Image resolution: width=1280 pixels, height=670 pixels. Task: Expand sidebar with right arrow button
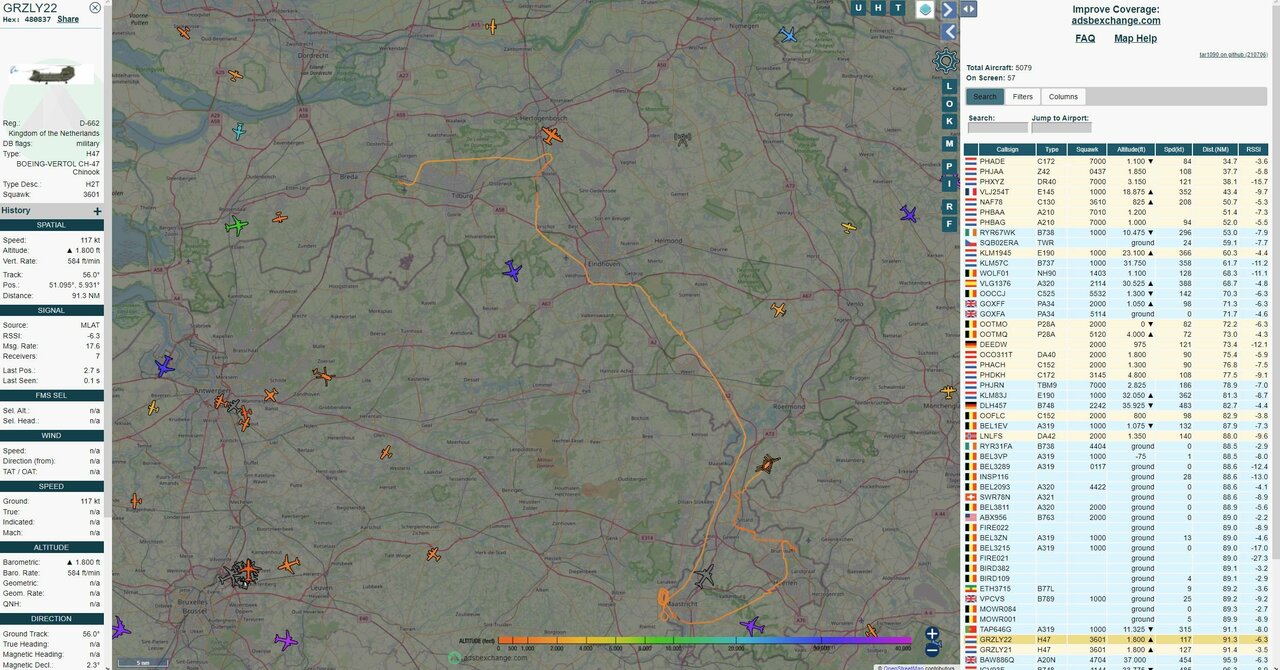pos(949,10)
